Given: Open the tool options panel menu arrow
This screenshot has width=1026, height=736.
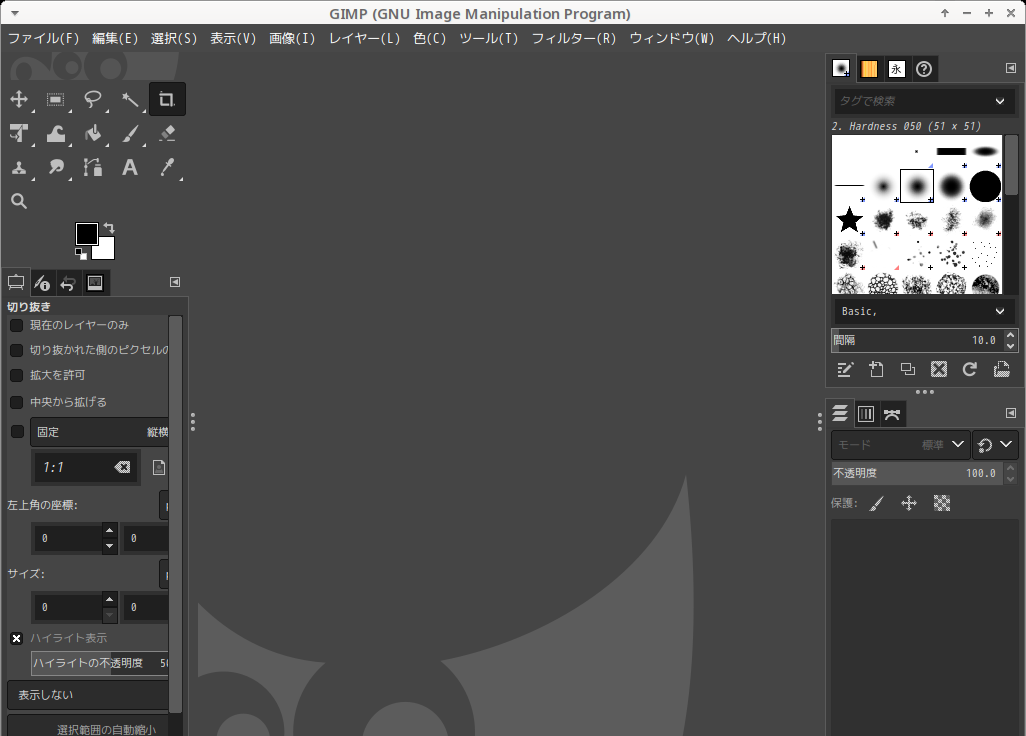Looking at the screenshot, I should (x=175, y=282).
